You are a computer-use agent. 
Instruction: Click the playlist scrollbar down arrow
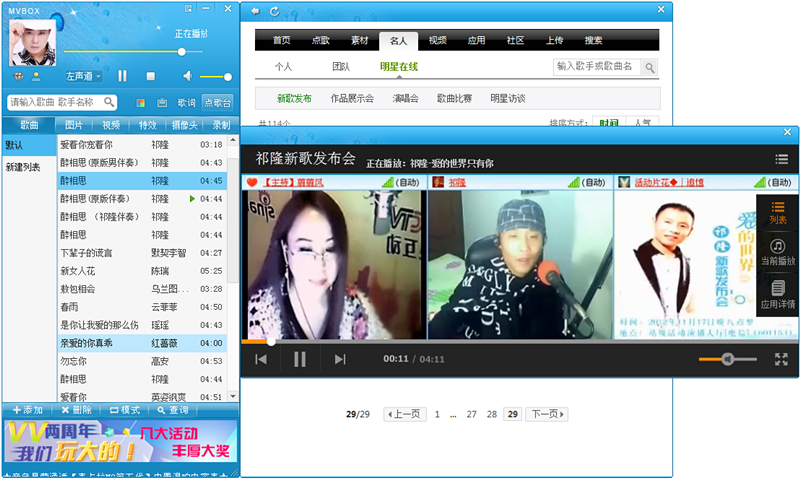click(x=233, y=396)
